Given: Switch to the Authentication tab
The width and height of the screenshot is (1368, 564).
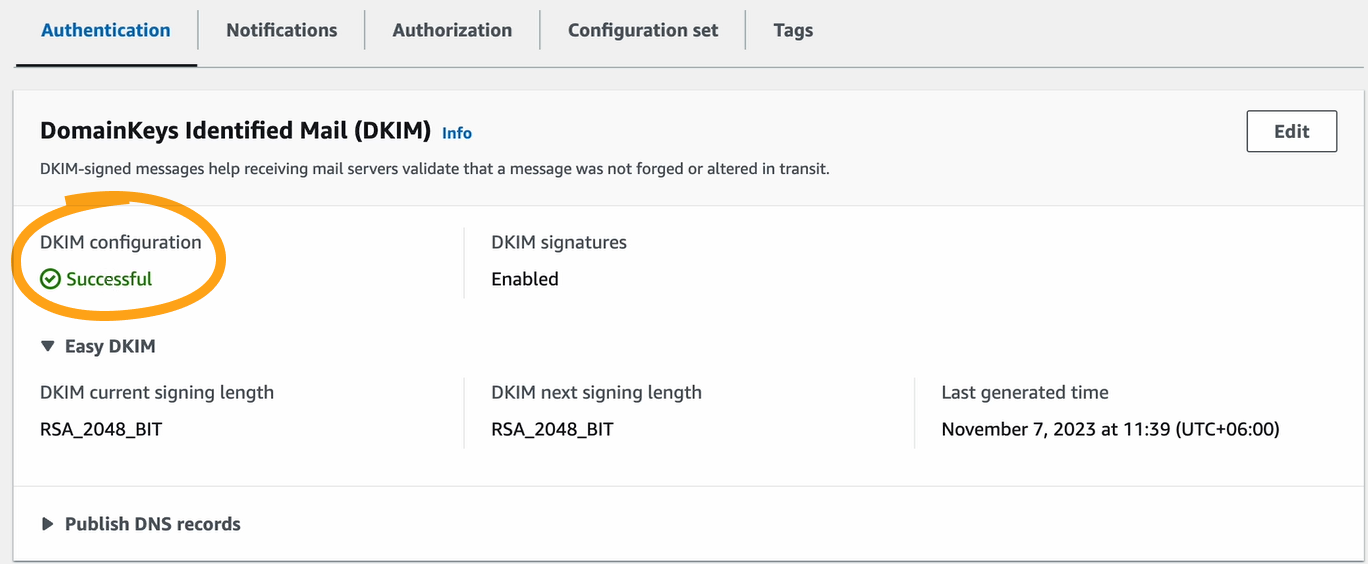Looking at the screenshot, I should pyautogui.click(x=106, y=30).
